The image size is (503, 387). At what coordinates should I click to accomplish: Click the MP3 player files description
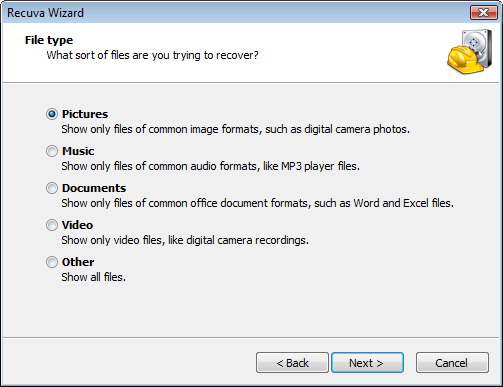211,166
